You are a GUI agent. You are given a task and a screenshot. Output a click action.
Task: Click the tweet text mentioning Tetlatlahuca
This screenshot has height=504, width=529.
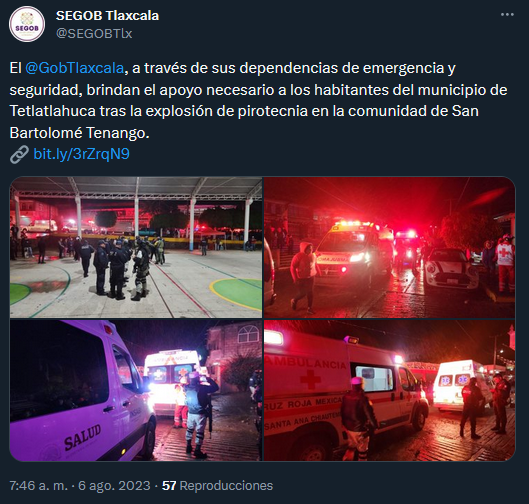coord(258,101)
